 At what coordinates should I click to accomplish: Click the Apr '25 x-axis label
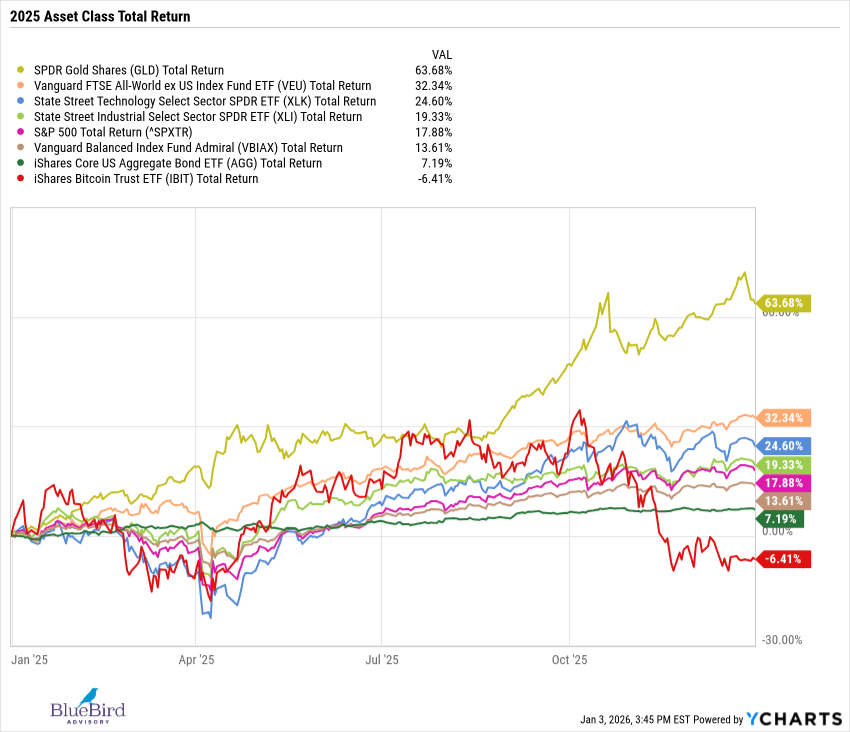(196, 660)
